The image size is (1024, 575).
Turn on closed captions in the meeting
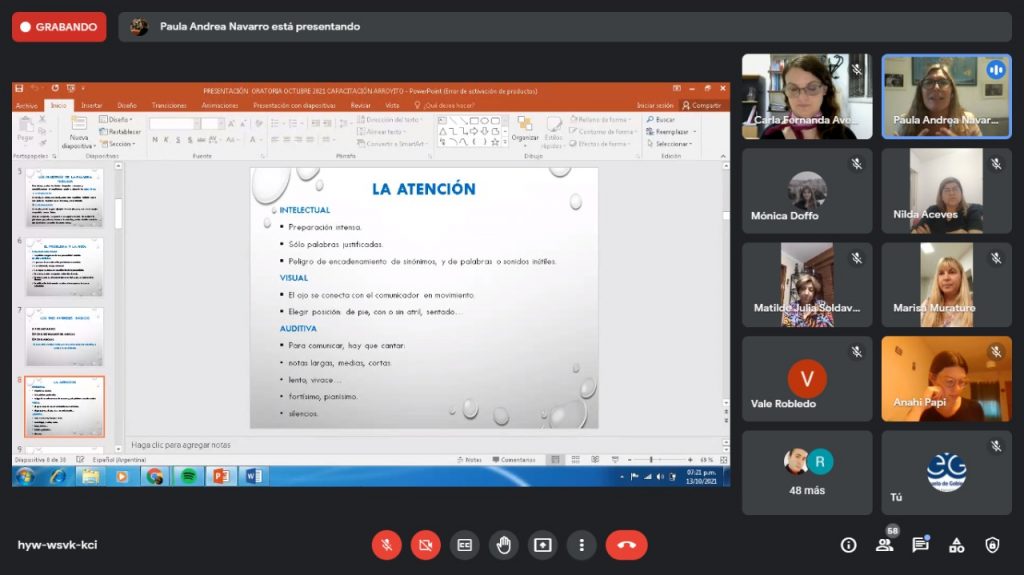pyautogui.click(x=464, y=545)
